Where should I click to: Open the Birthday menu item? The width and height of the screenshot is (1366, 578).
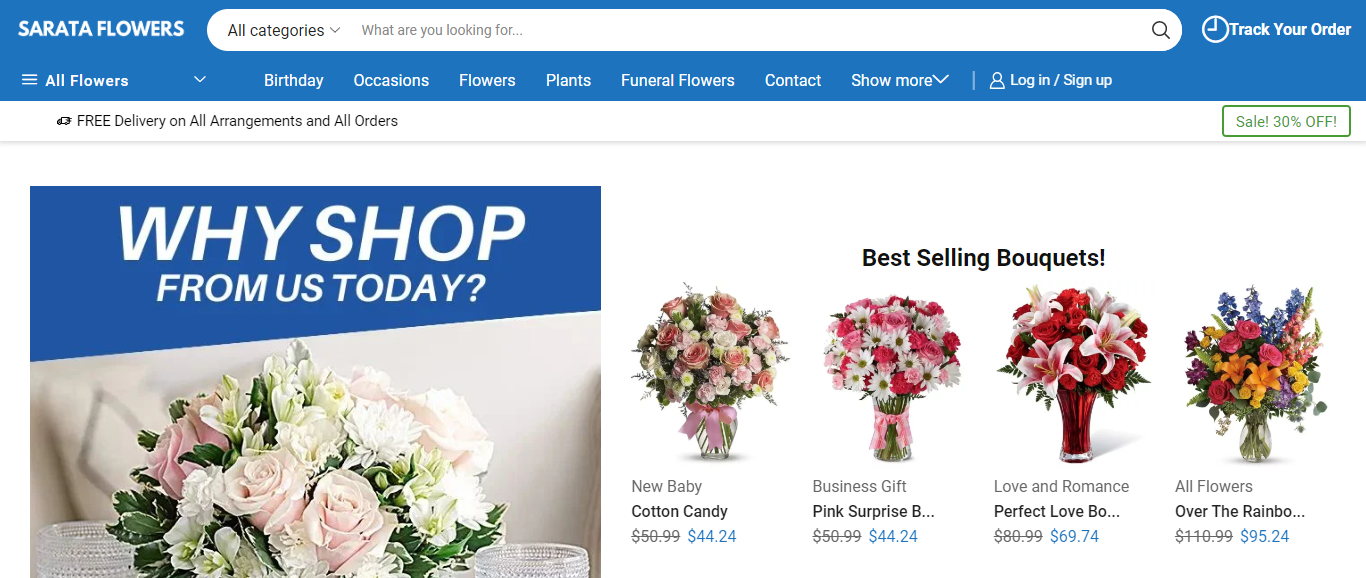294,80
